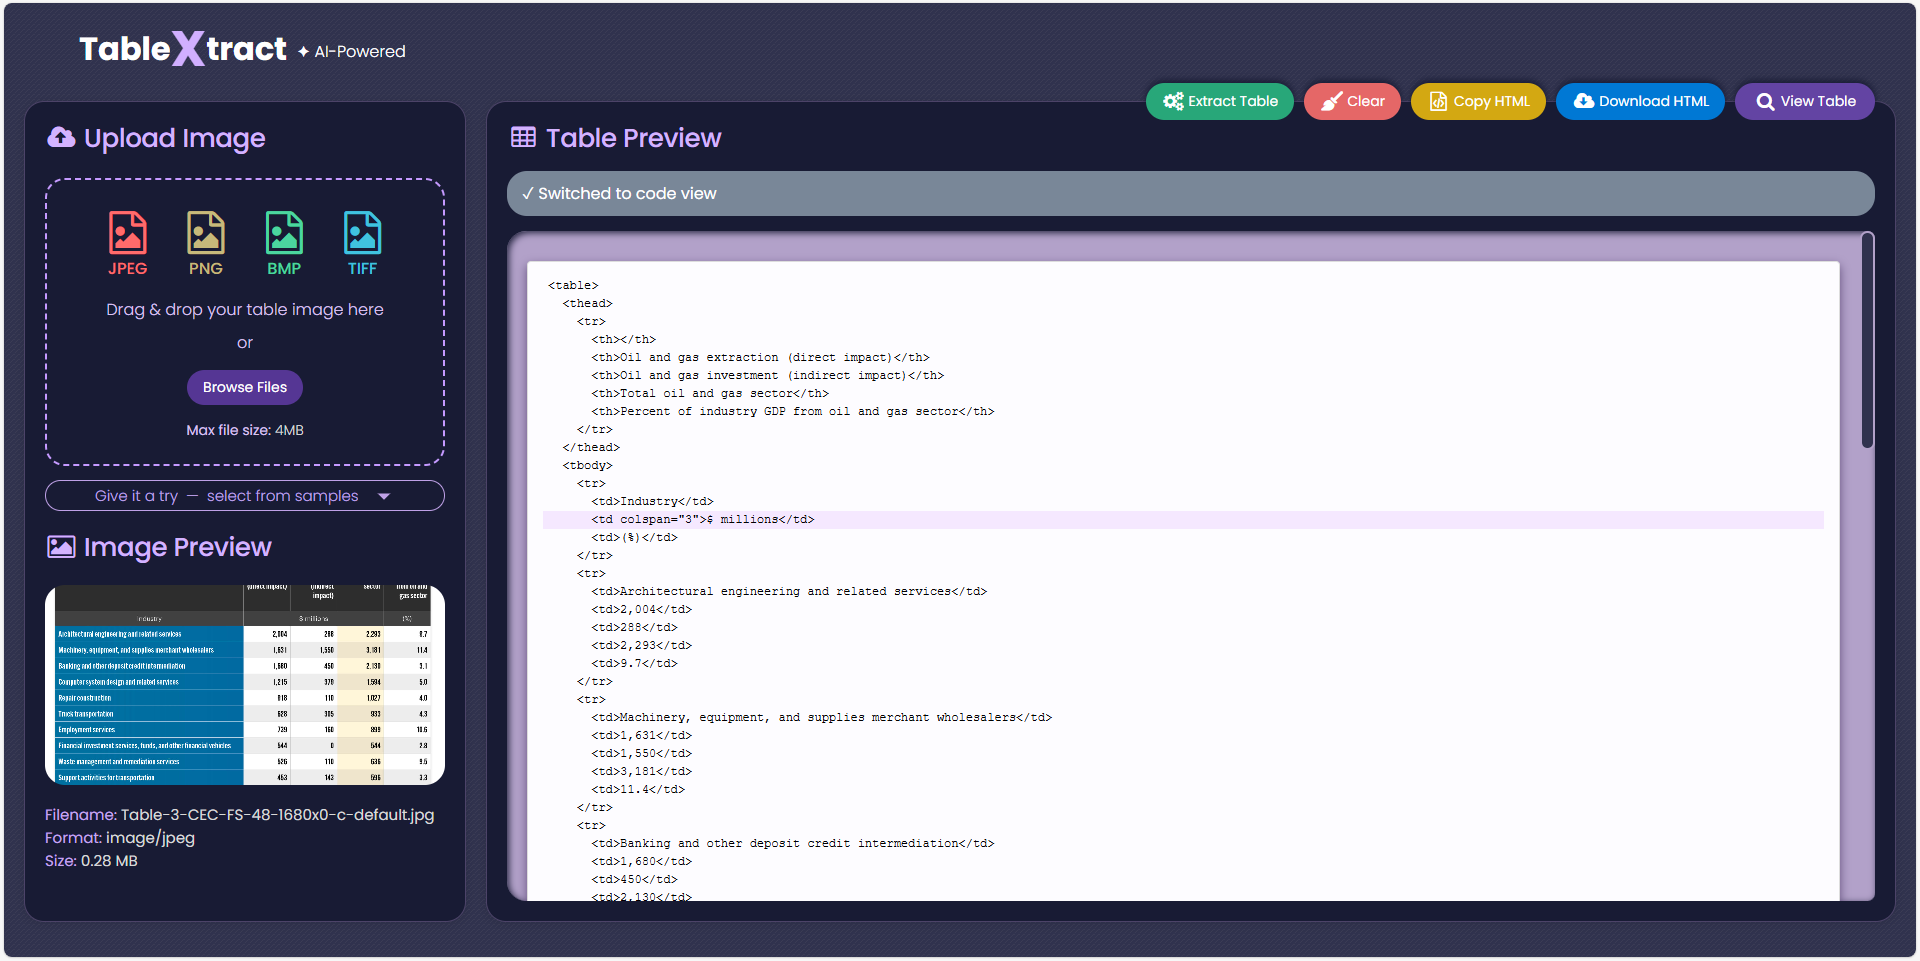Click the code view vertical scrollbar

(x=1867, y=340)
